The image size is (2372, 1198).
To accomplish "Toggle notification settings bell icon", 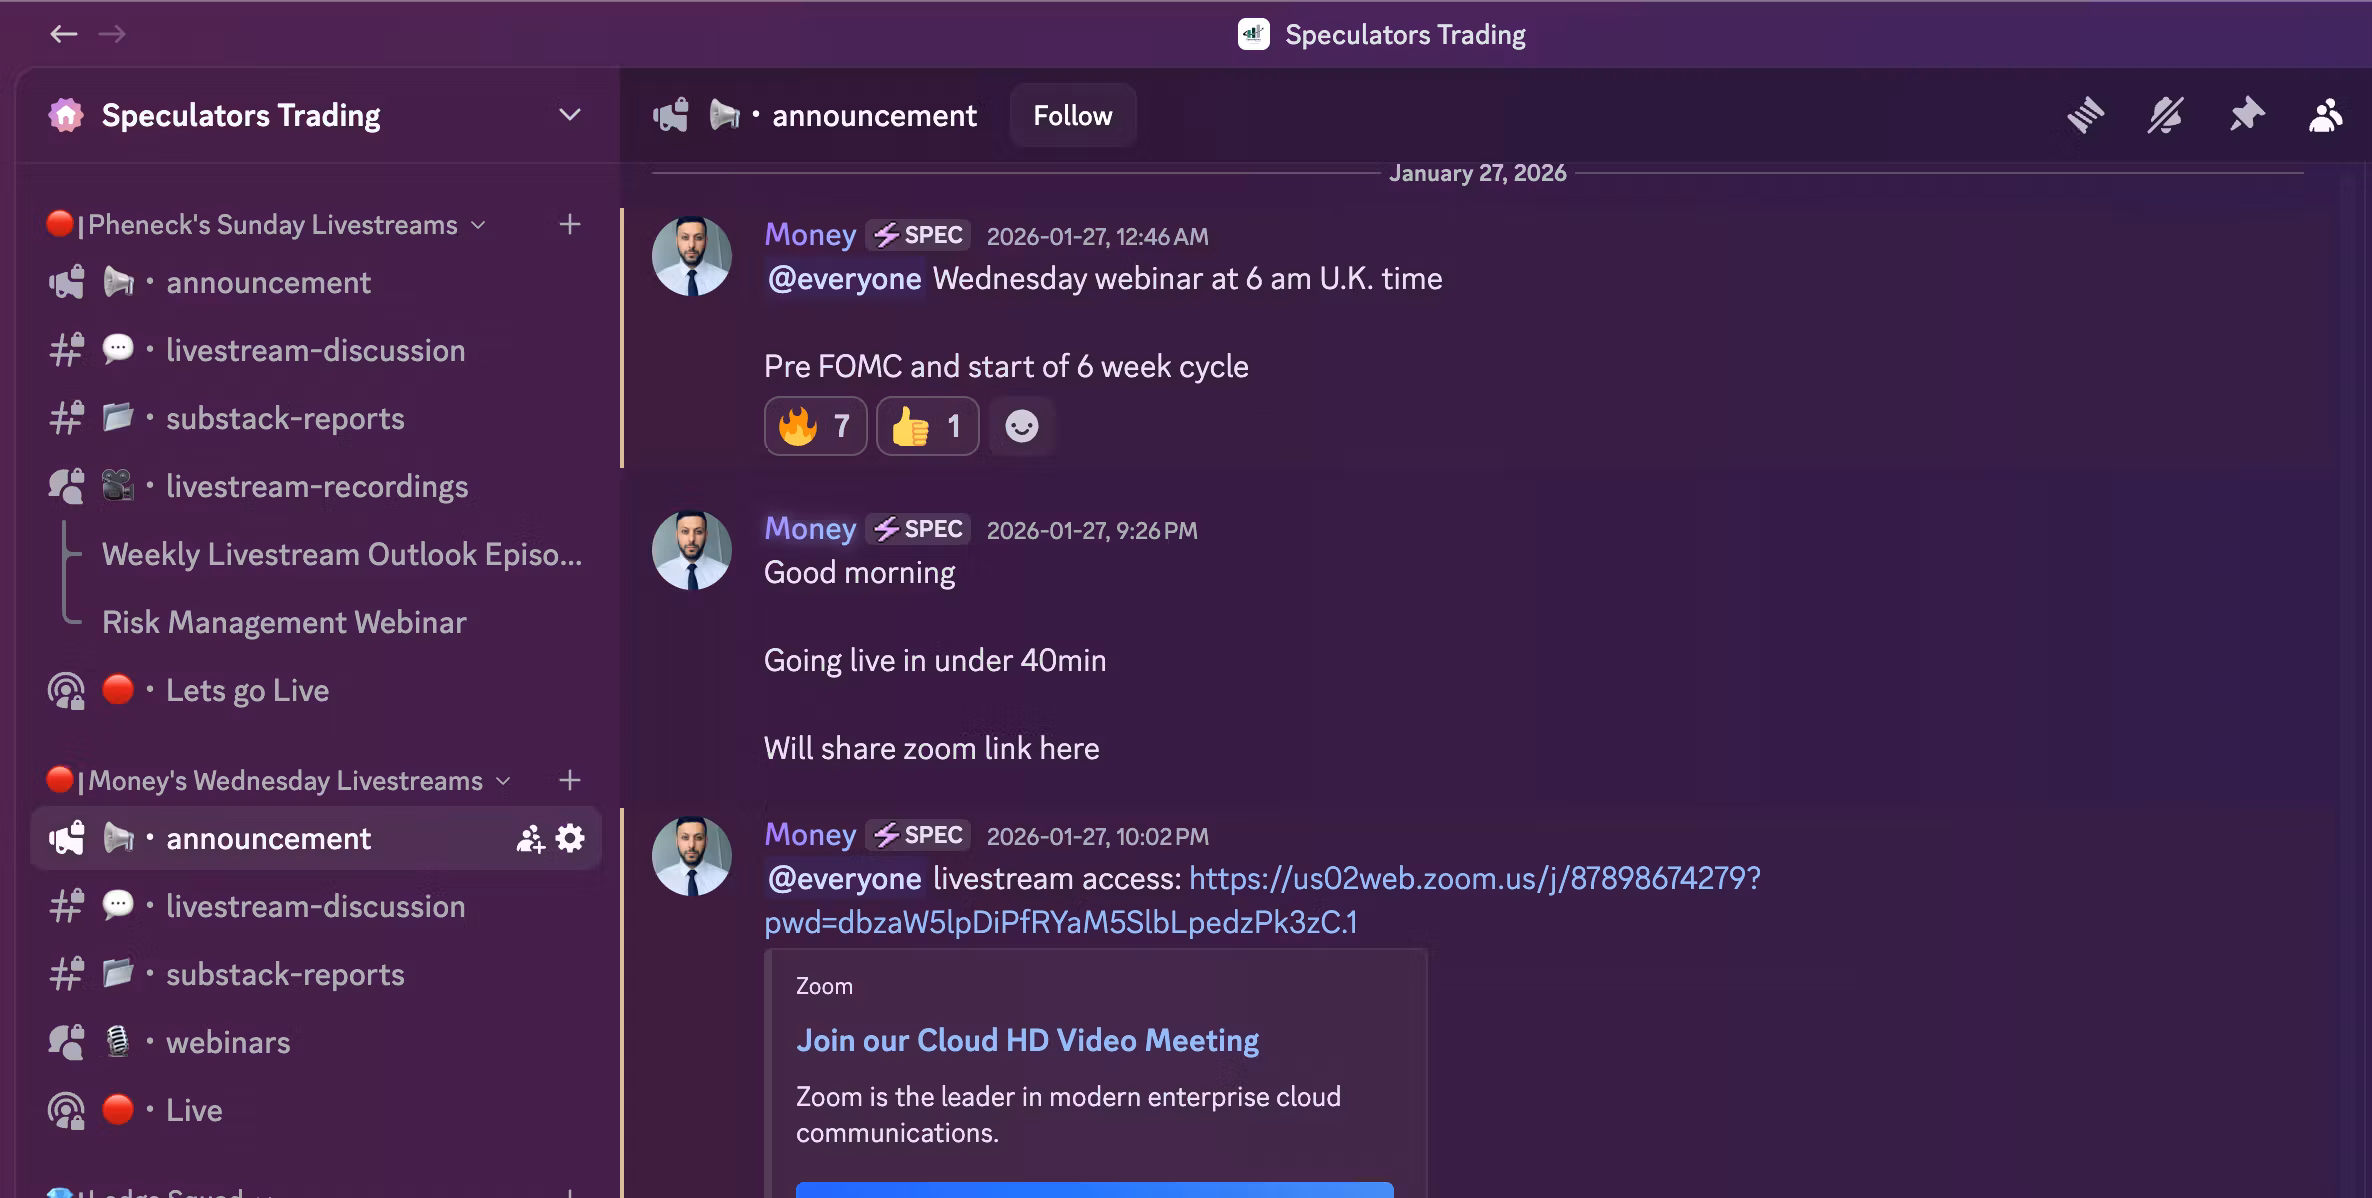I will tap(2165, 115).
